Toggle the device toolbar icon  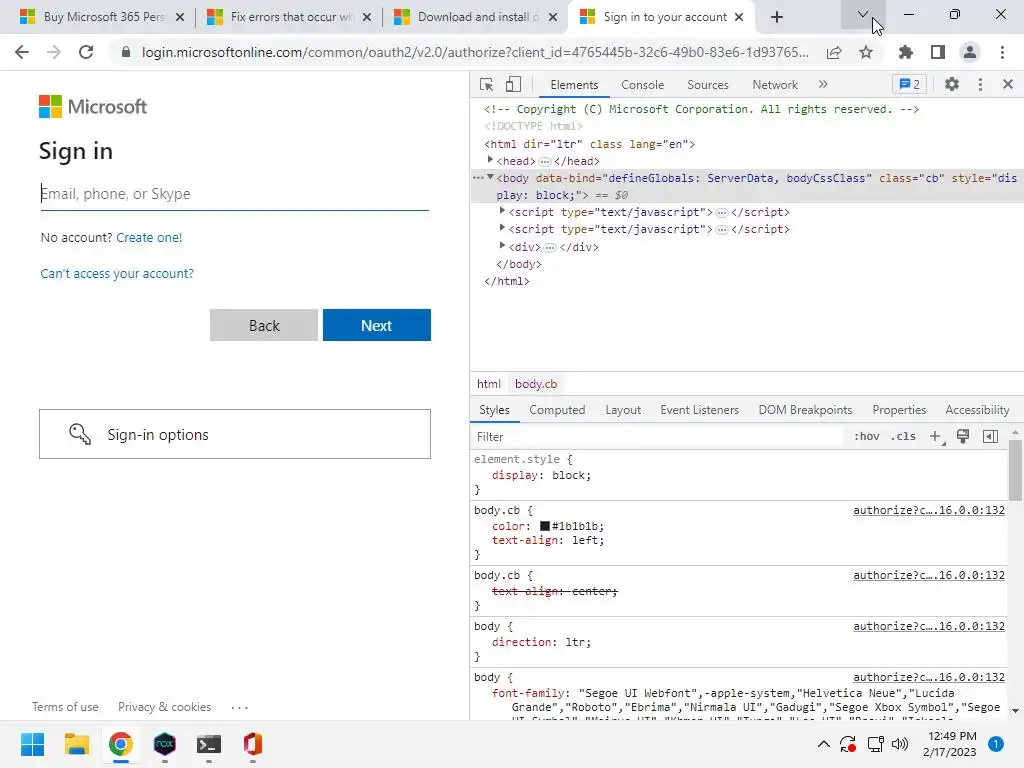tap(513, 84)
